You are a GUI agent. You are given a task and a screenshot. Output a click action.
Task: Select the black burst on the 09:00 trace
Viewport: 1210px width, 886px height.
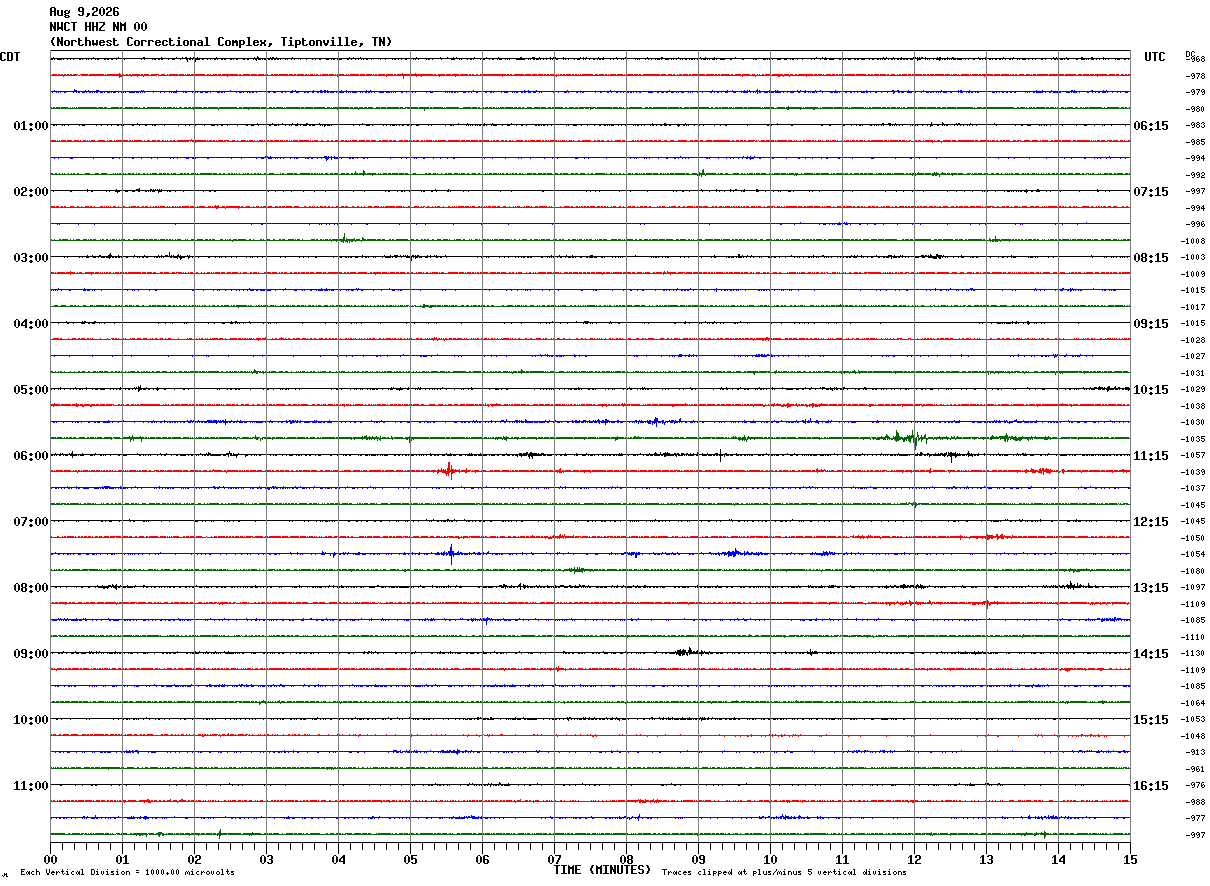point(686,652)
